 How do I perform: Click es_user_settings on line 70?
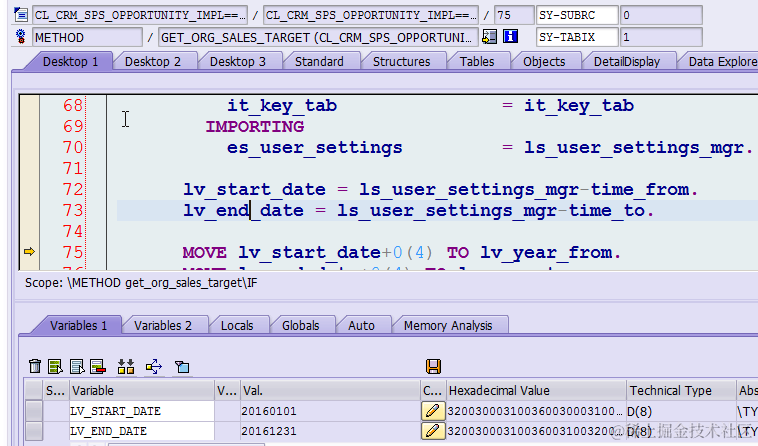click(315, 147)
